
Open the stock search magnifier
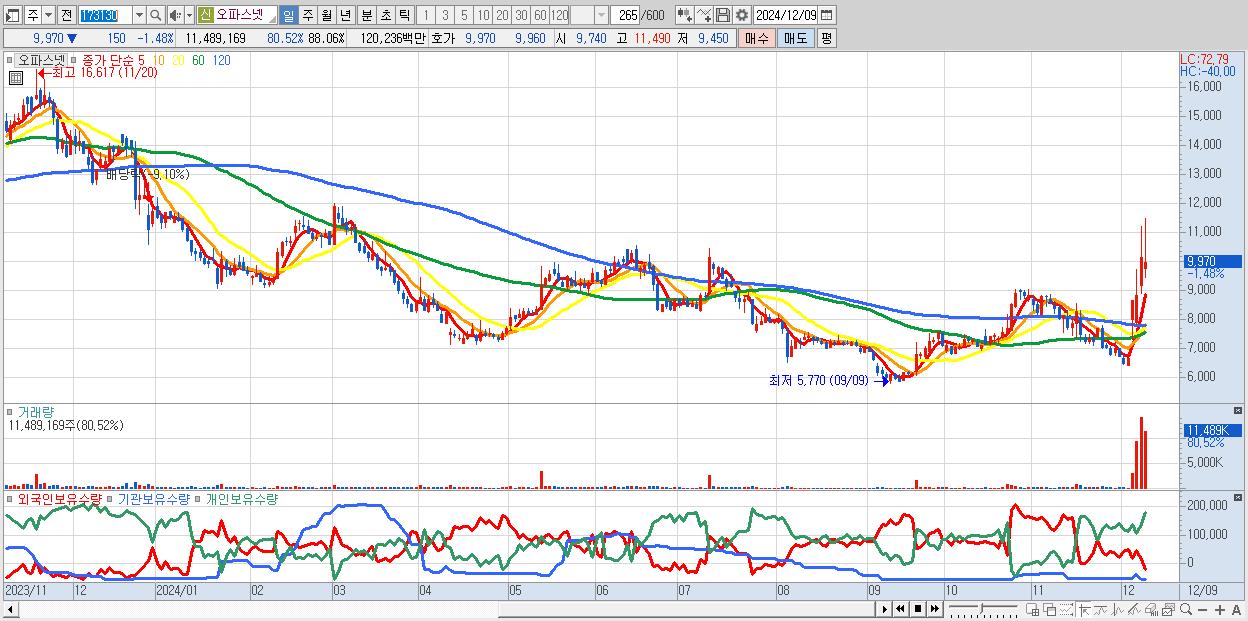coord(156,15)
